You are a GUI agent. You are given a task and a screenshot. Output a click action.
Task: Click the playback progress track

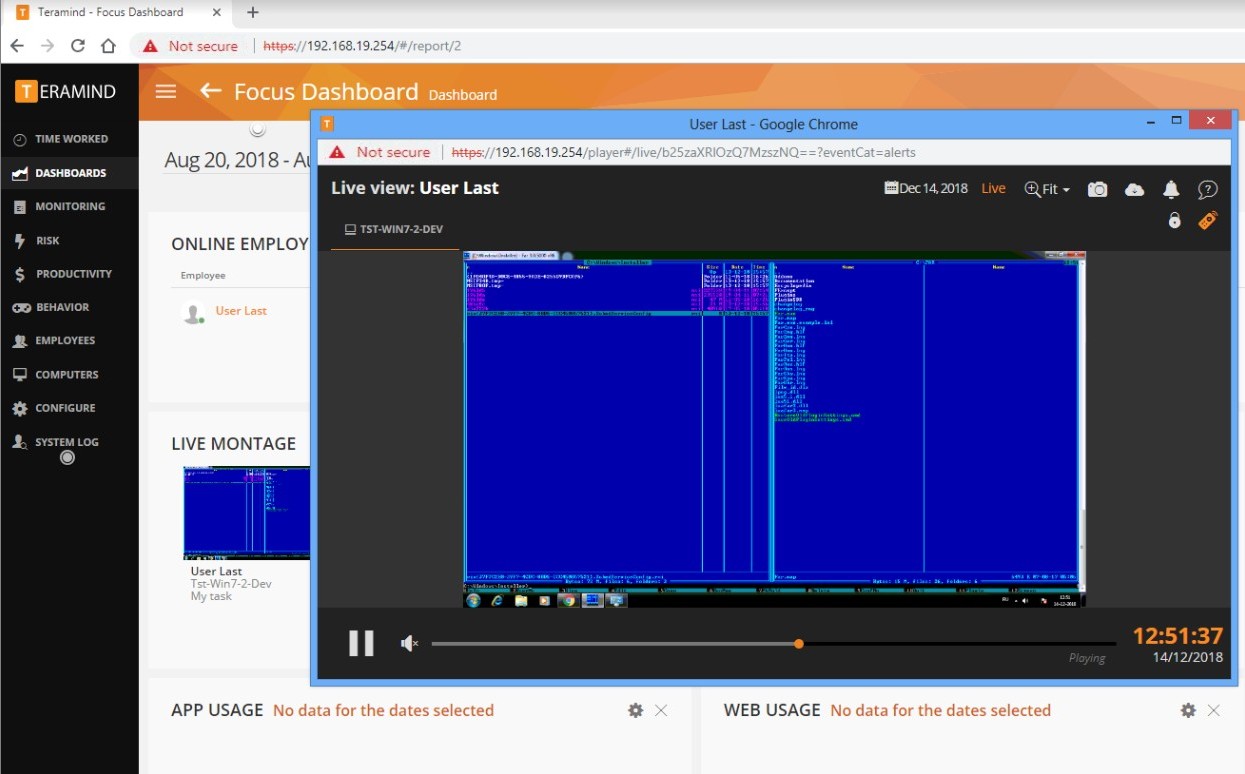[774, 643]
